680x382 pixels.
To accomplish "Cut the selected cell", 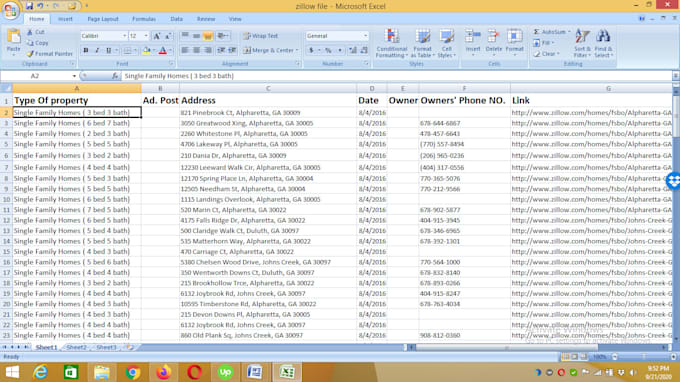I will coord(36,32).
